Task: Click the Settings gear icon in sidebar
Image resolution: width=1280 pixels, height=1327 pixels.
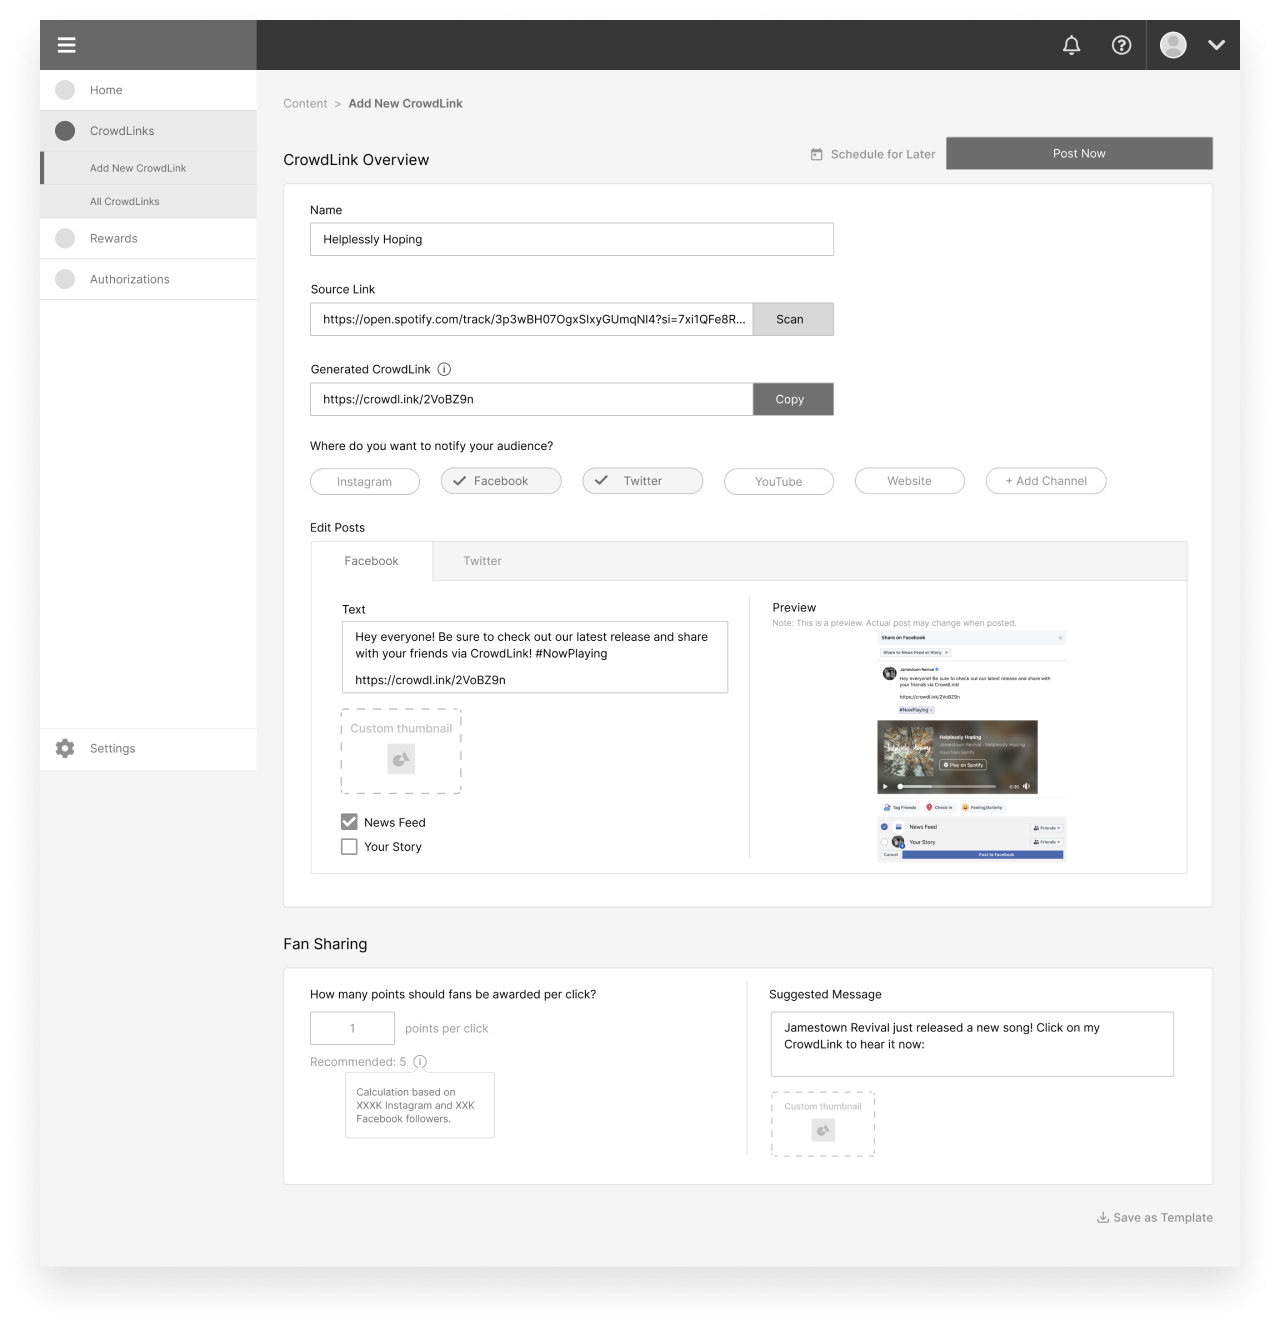Action: (x=64, y=748)
